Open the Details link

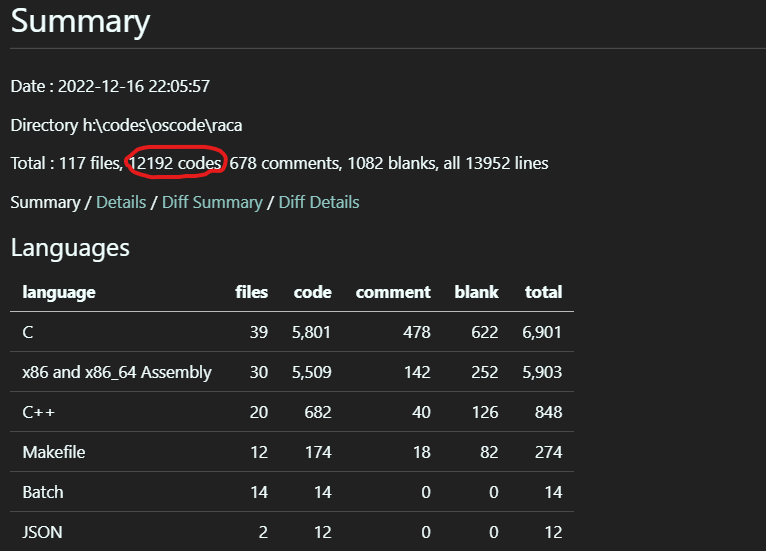[x=121, y=202]
